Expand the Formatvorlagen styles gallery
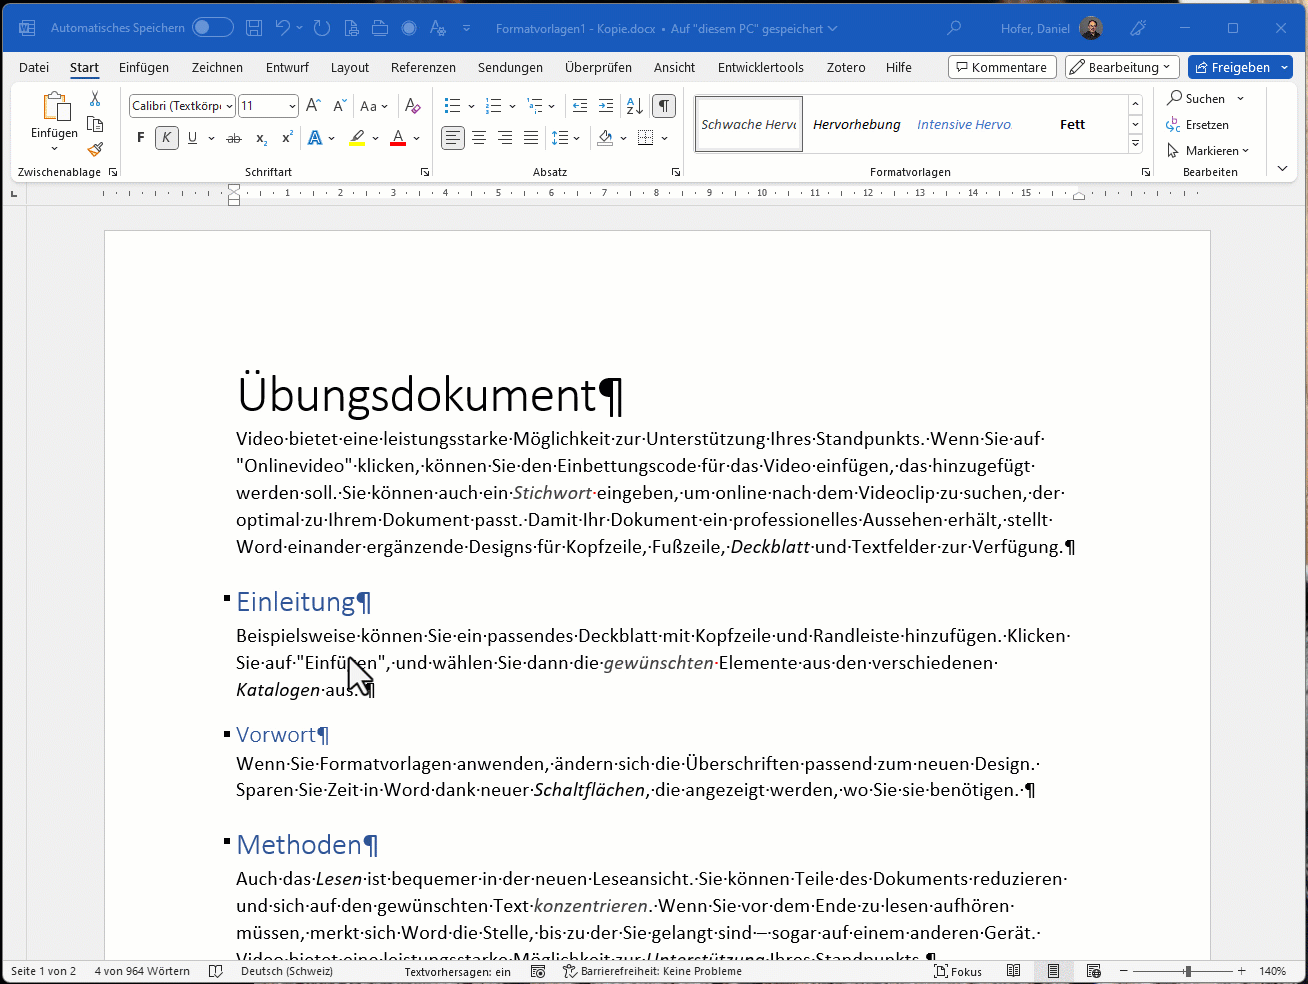This screenshot has height=984, width=1308. pyautogui.click(x=1135, y=145)
